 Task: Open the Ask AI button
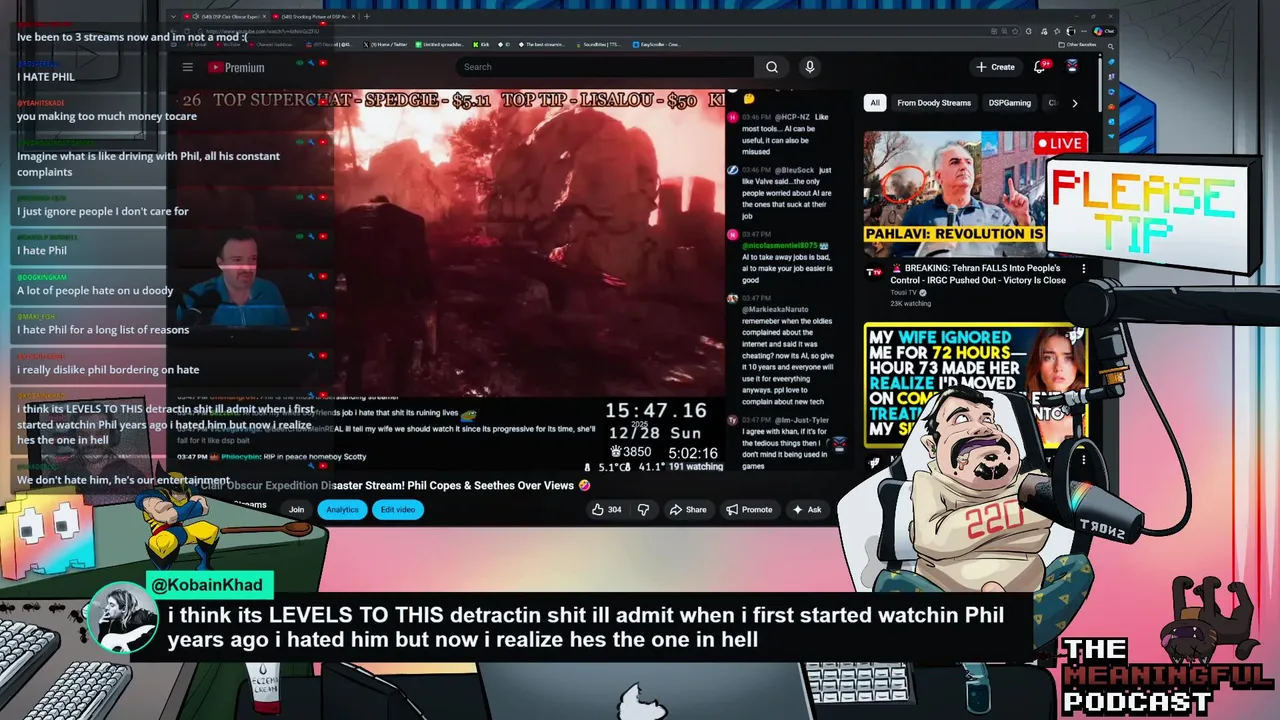click(x=807, y=509)
